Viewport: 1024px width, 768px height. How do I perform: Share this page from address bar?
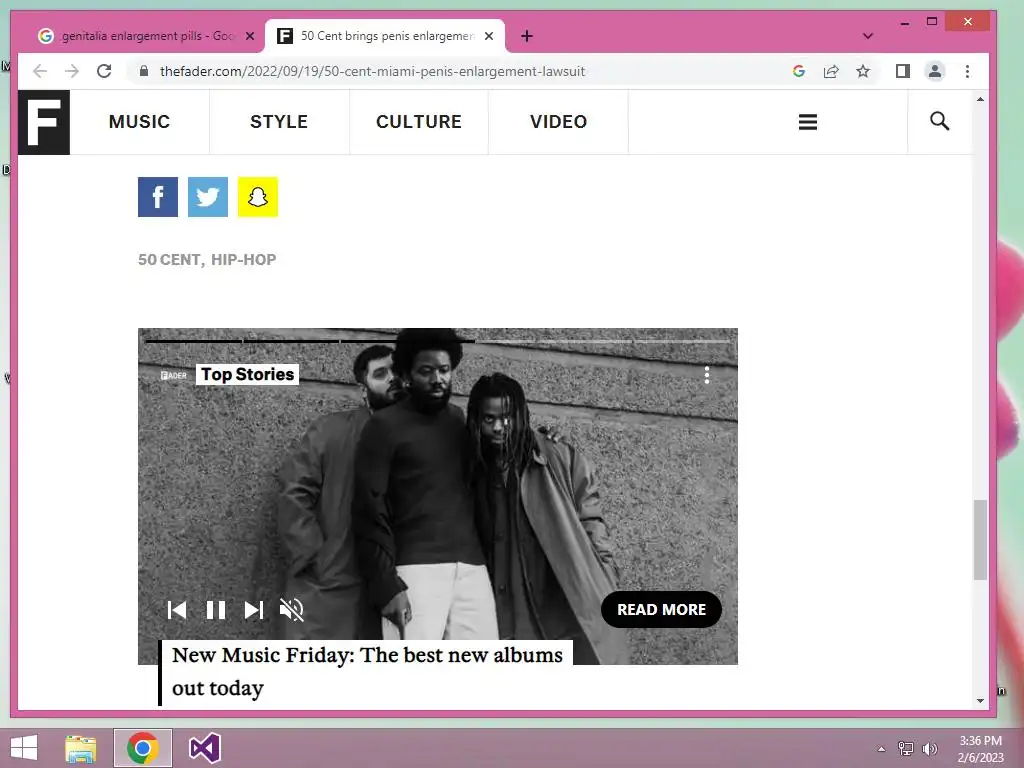point(831,71)
